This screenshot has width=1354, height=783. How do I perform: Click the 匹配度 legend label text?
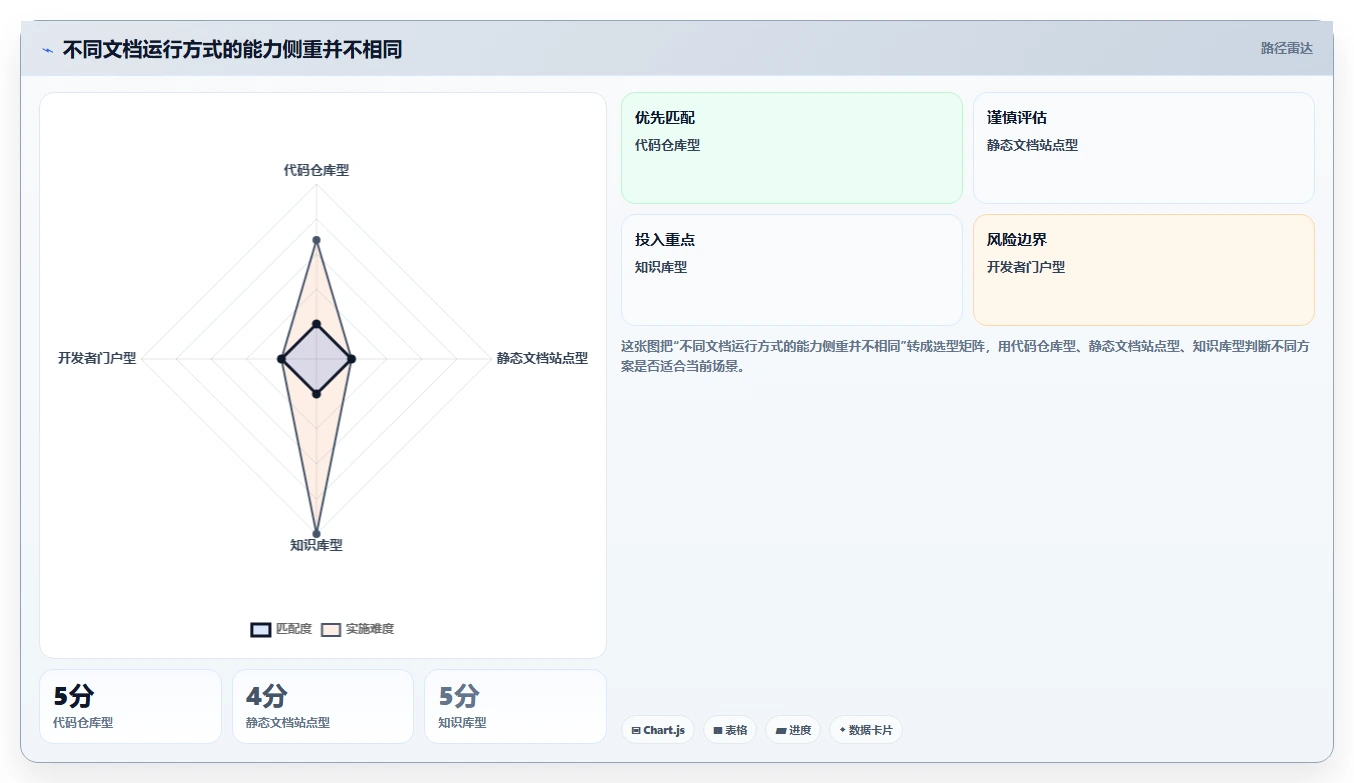tap(294, 629)
